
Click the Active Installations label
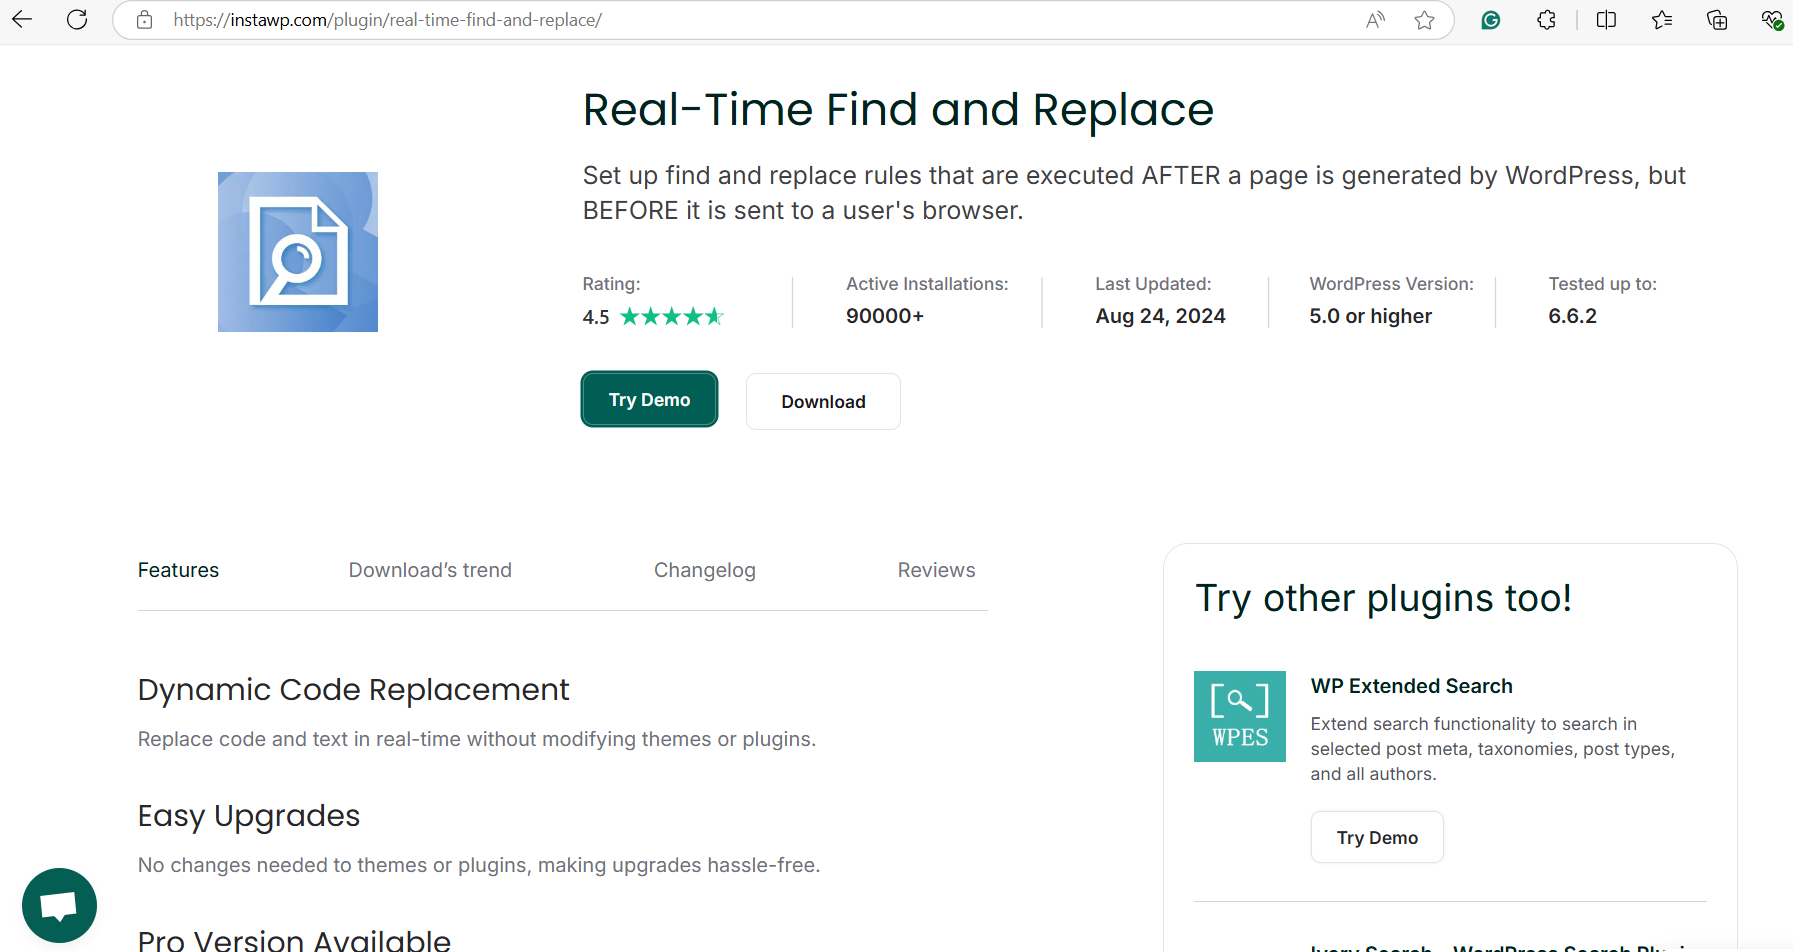pyautogui.click(x=927, y=284)
